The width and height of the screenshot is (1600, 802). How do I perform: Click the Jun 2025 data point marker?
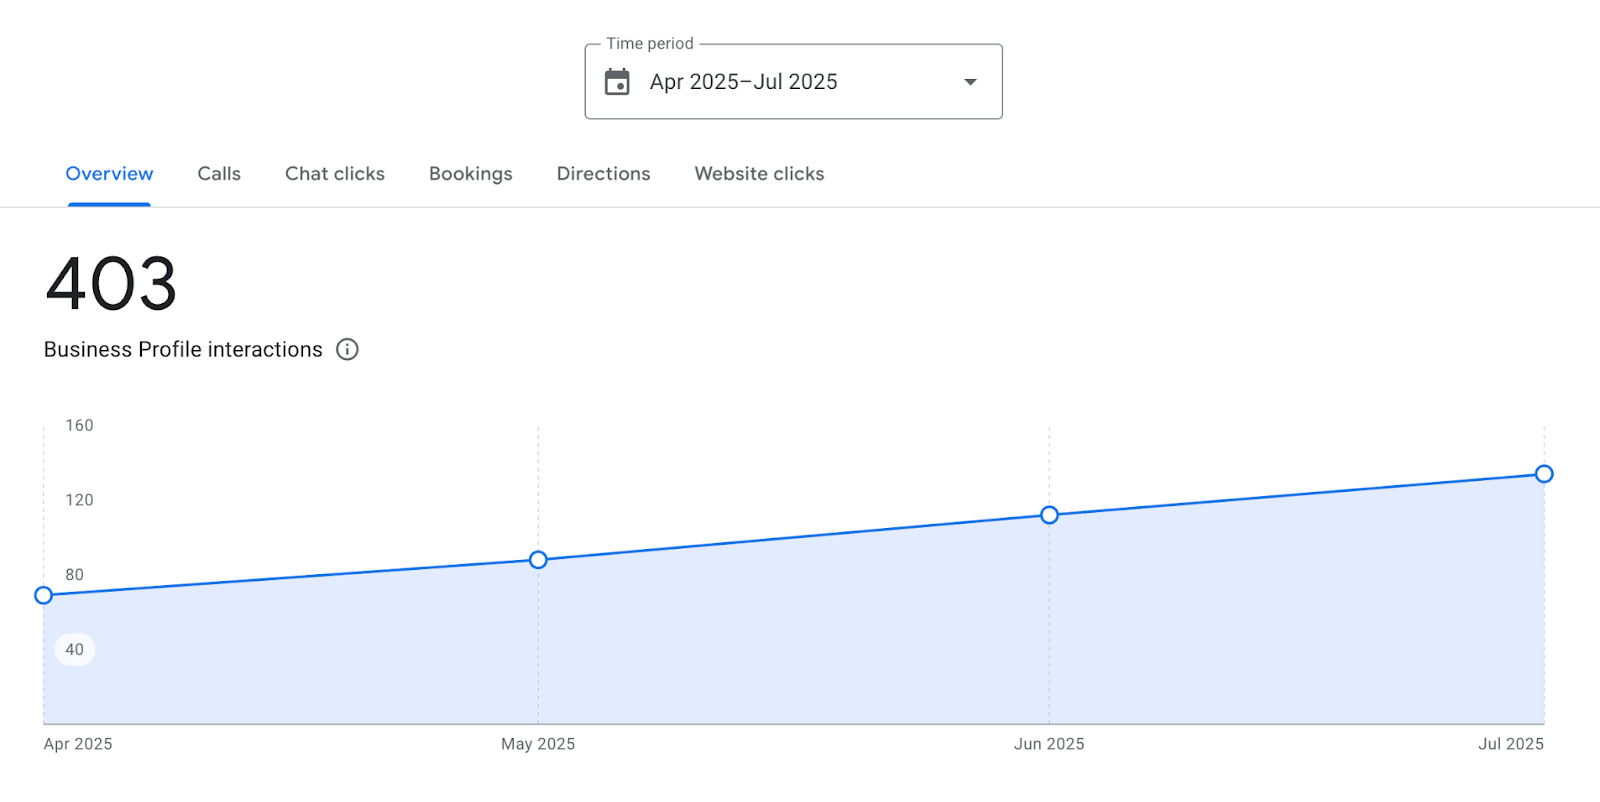(x=1049, y=515)
